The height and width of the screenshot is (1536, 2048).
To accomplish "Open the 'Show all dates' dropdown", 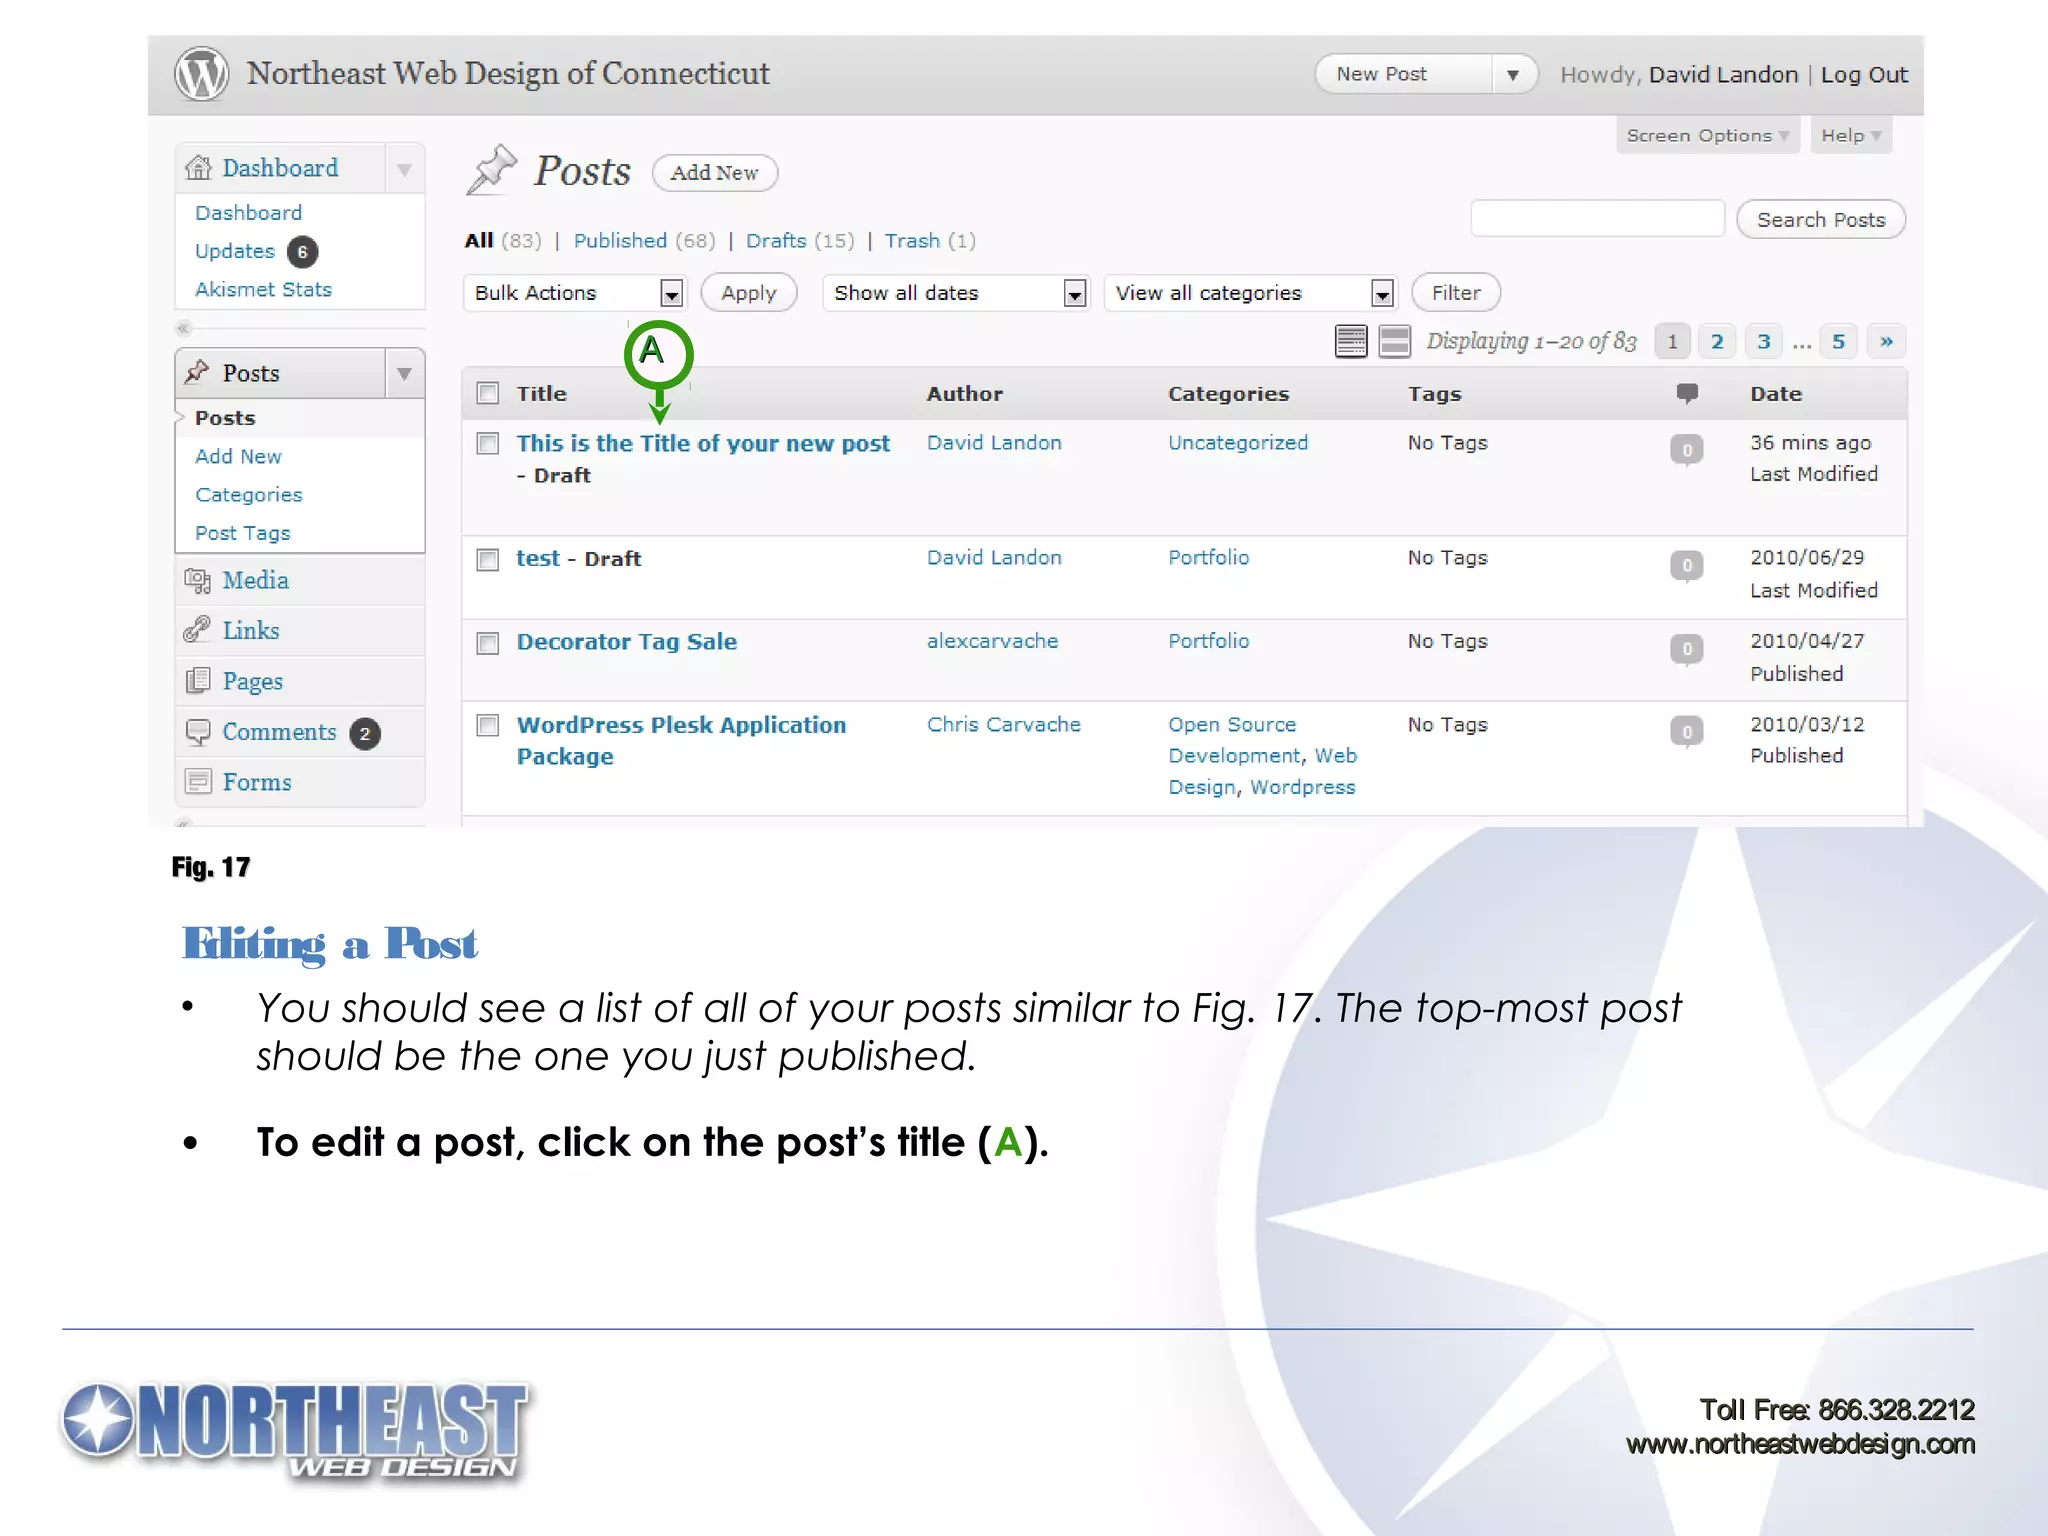I will click(x=956, y=293).
